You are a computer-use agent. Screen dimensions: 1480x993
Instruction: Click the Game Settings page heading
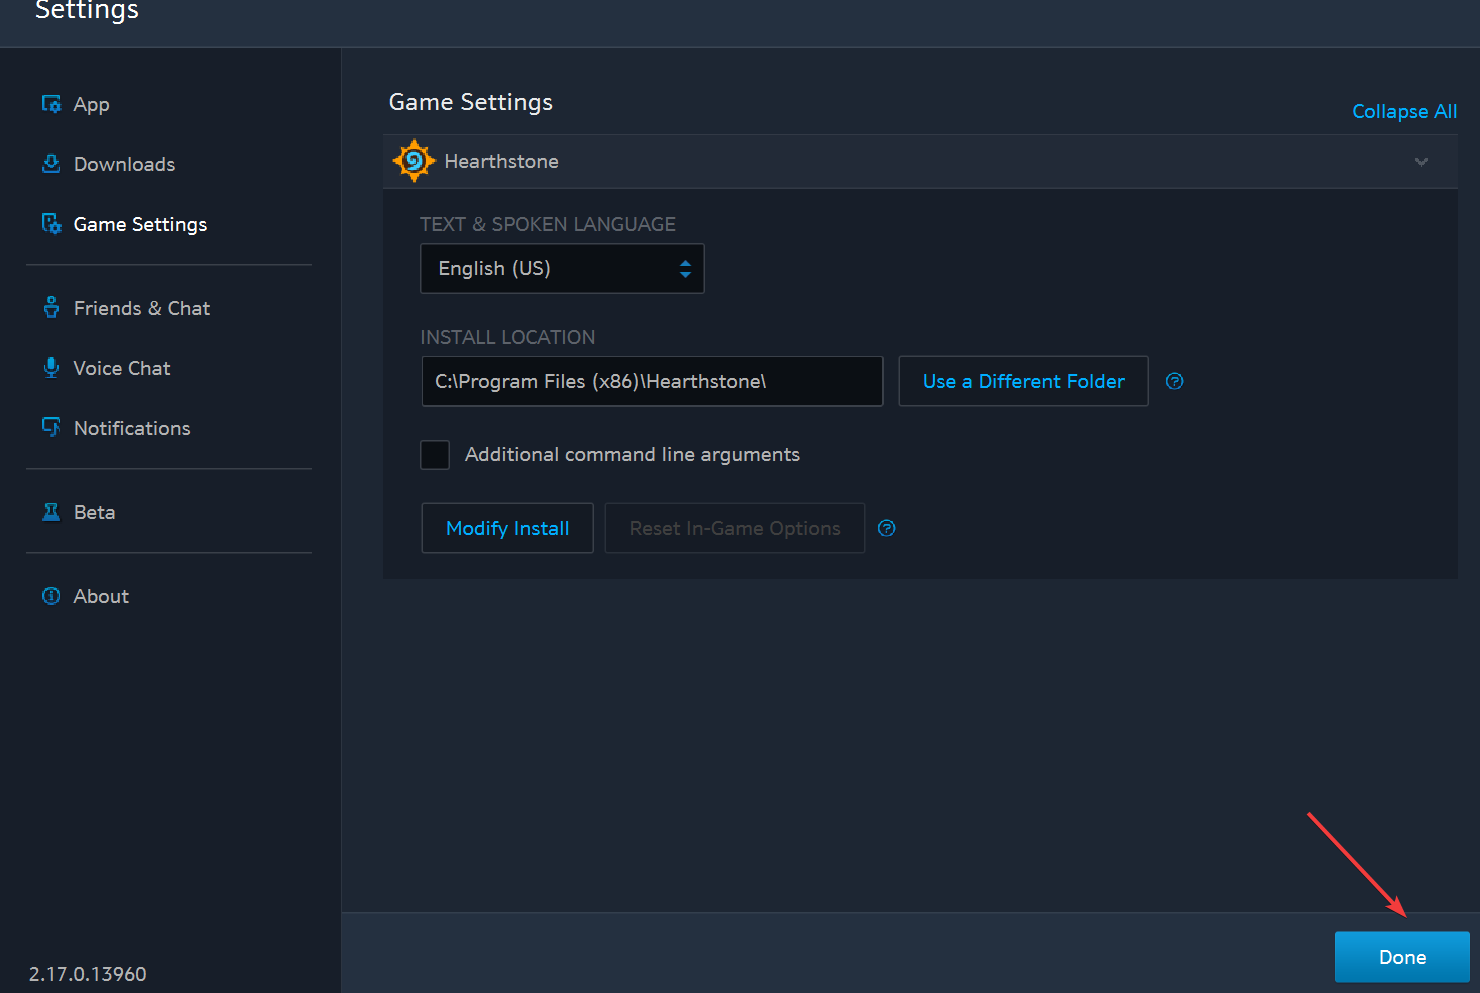(471, 102)
